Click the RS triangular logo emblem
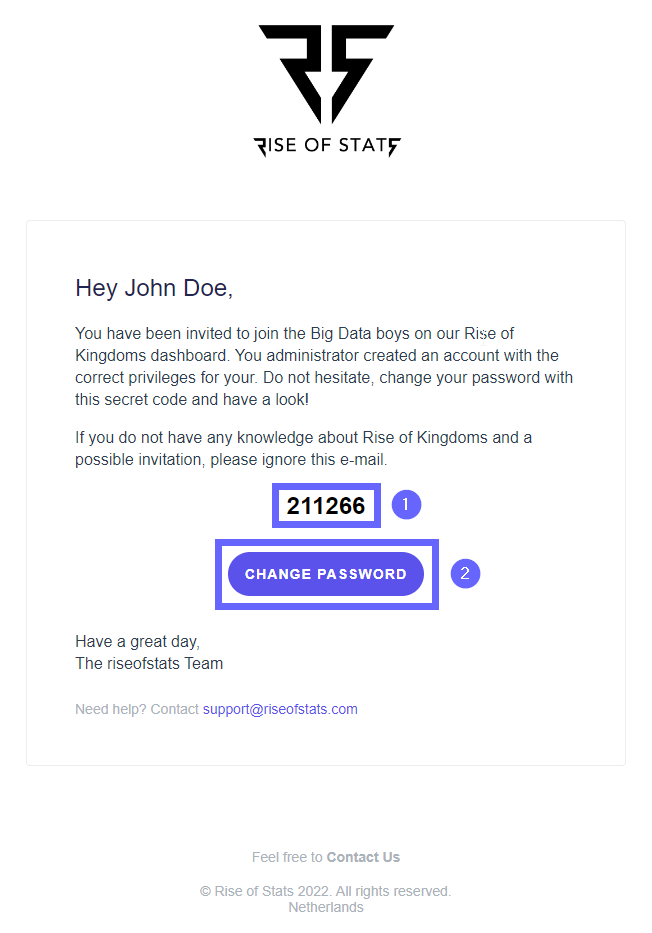 point(326,72)
